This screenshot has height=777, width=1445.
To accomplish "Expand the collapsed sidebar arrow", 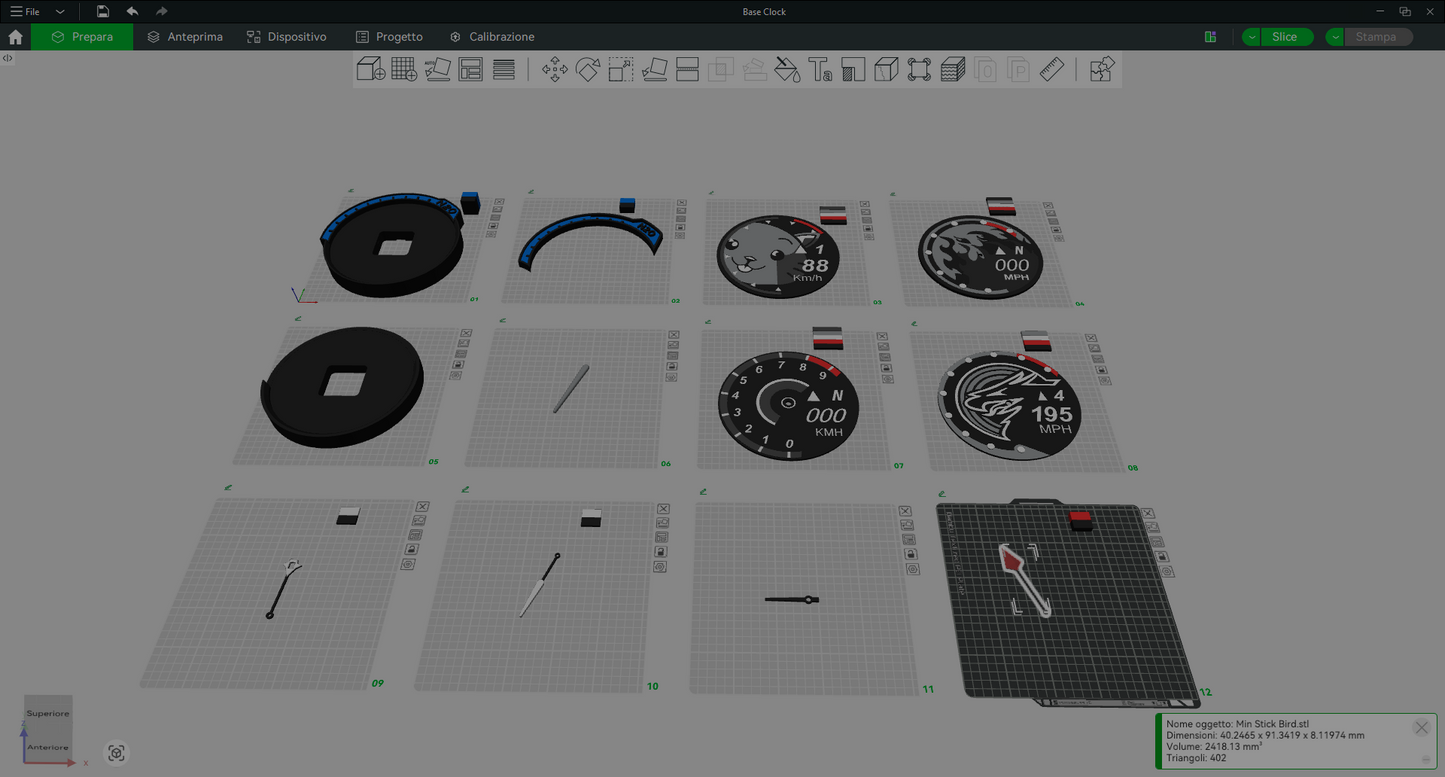I will pos(7,58).
